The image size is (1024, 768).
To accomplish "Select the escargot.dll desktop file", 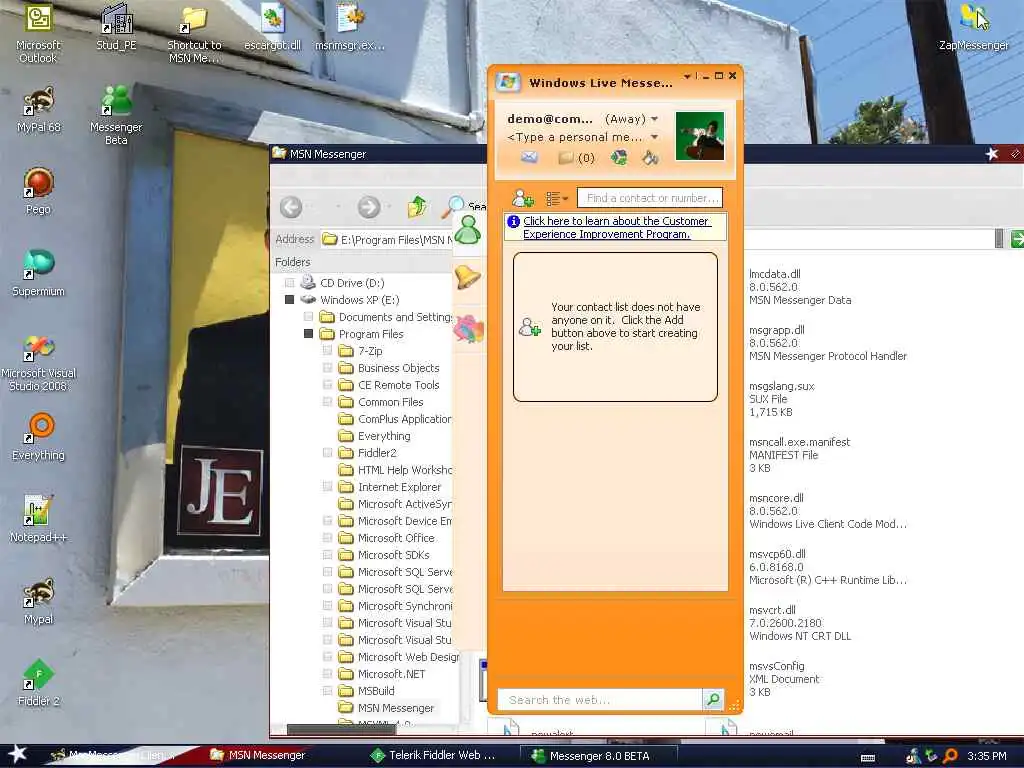I will (x=272, y=27).
